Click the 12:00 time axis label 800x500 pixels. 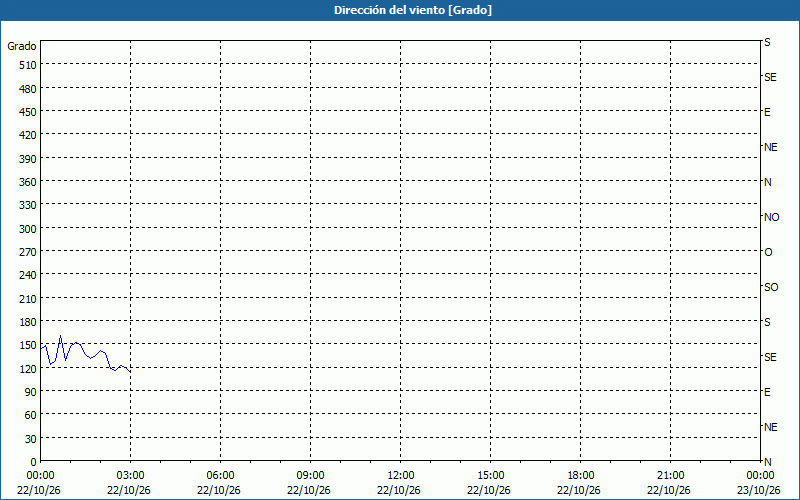[x=401, y=476]
